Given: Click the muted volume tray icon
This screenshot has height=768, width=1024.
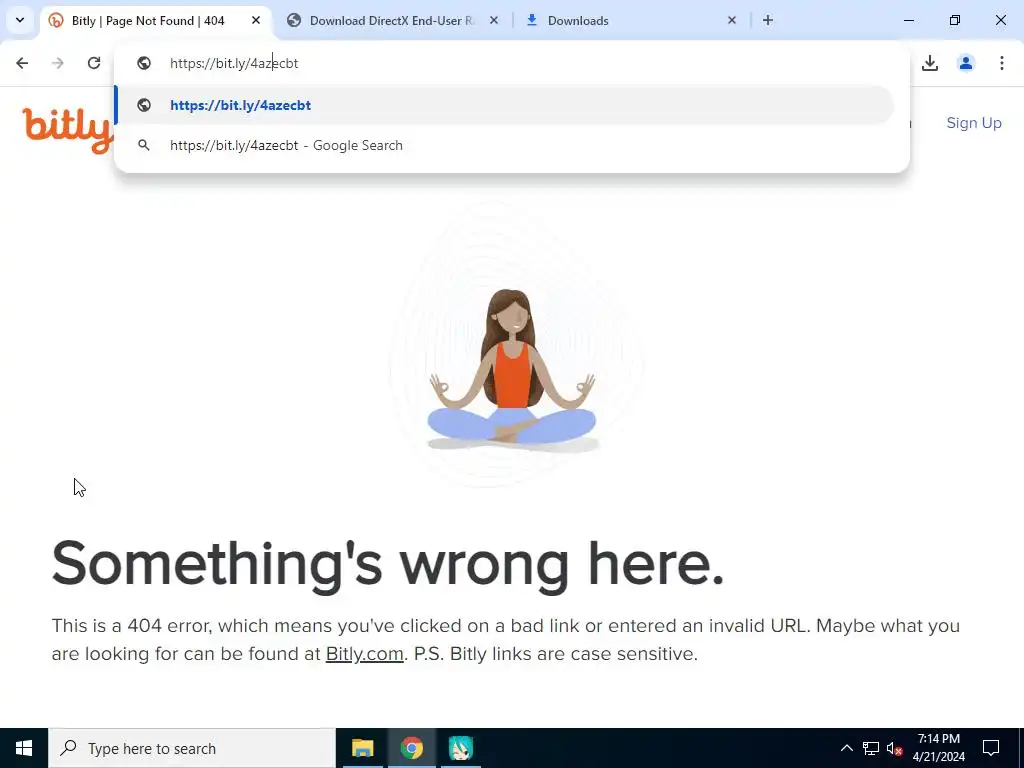Looking at the screenshot, I should point(894,748).
